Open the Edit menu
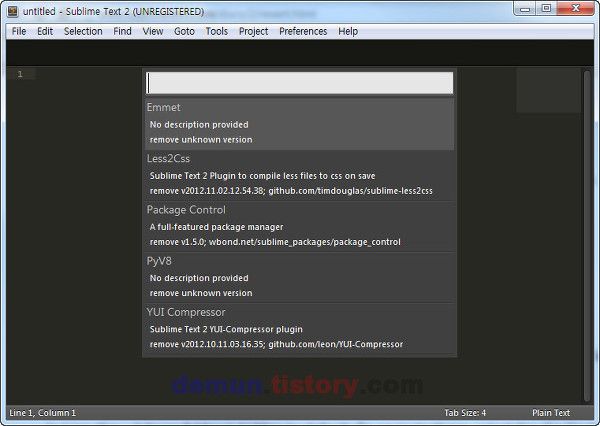This screenshot has width=600, height=426. click(x=45, y=31)
